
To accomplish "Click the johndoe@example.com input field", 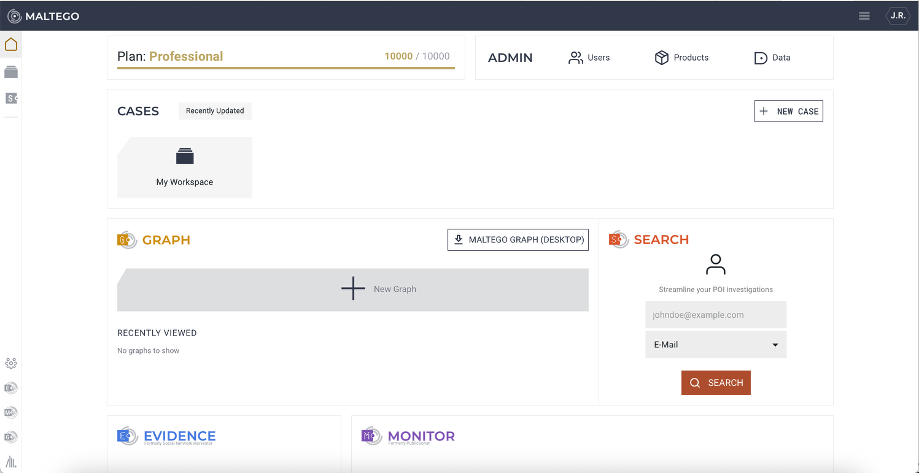I will pyautogui.click(x=716, y=314).
